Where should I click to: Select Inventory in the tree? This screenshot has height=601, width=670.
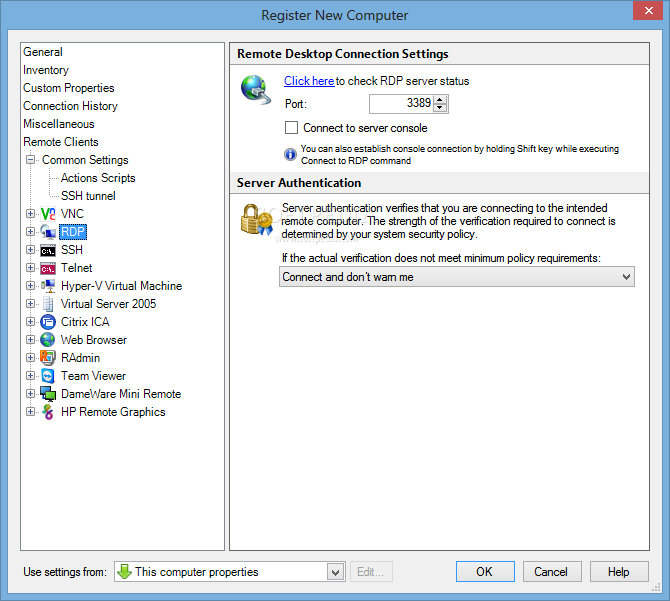tap(46, 70)
